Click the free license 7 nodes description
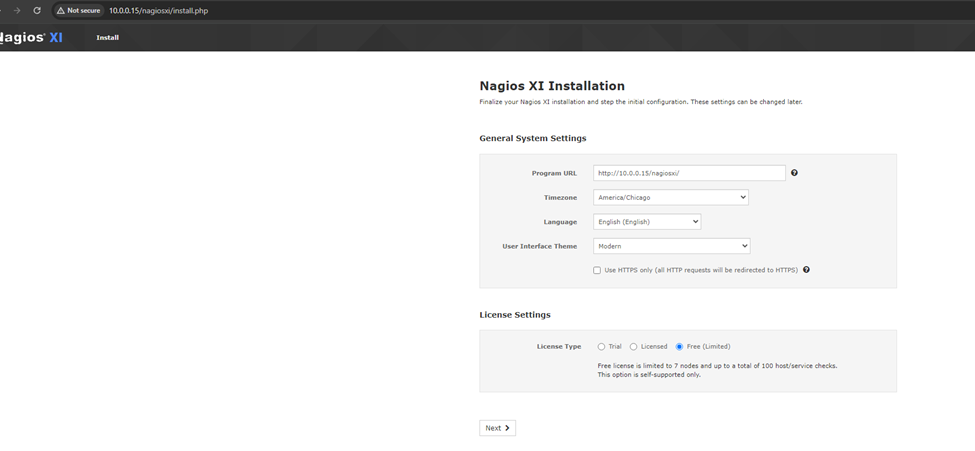975x451 pixels. [717, 366]
